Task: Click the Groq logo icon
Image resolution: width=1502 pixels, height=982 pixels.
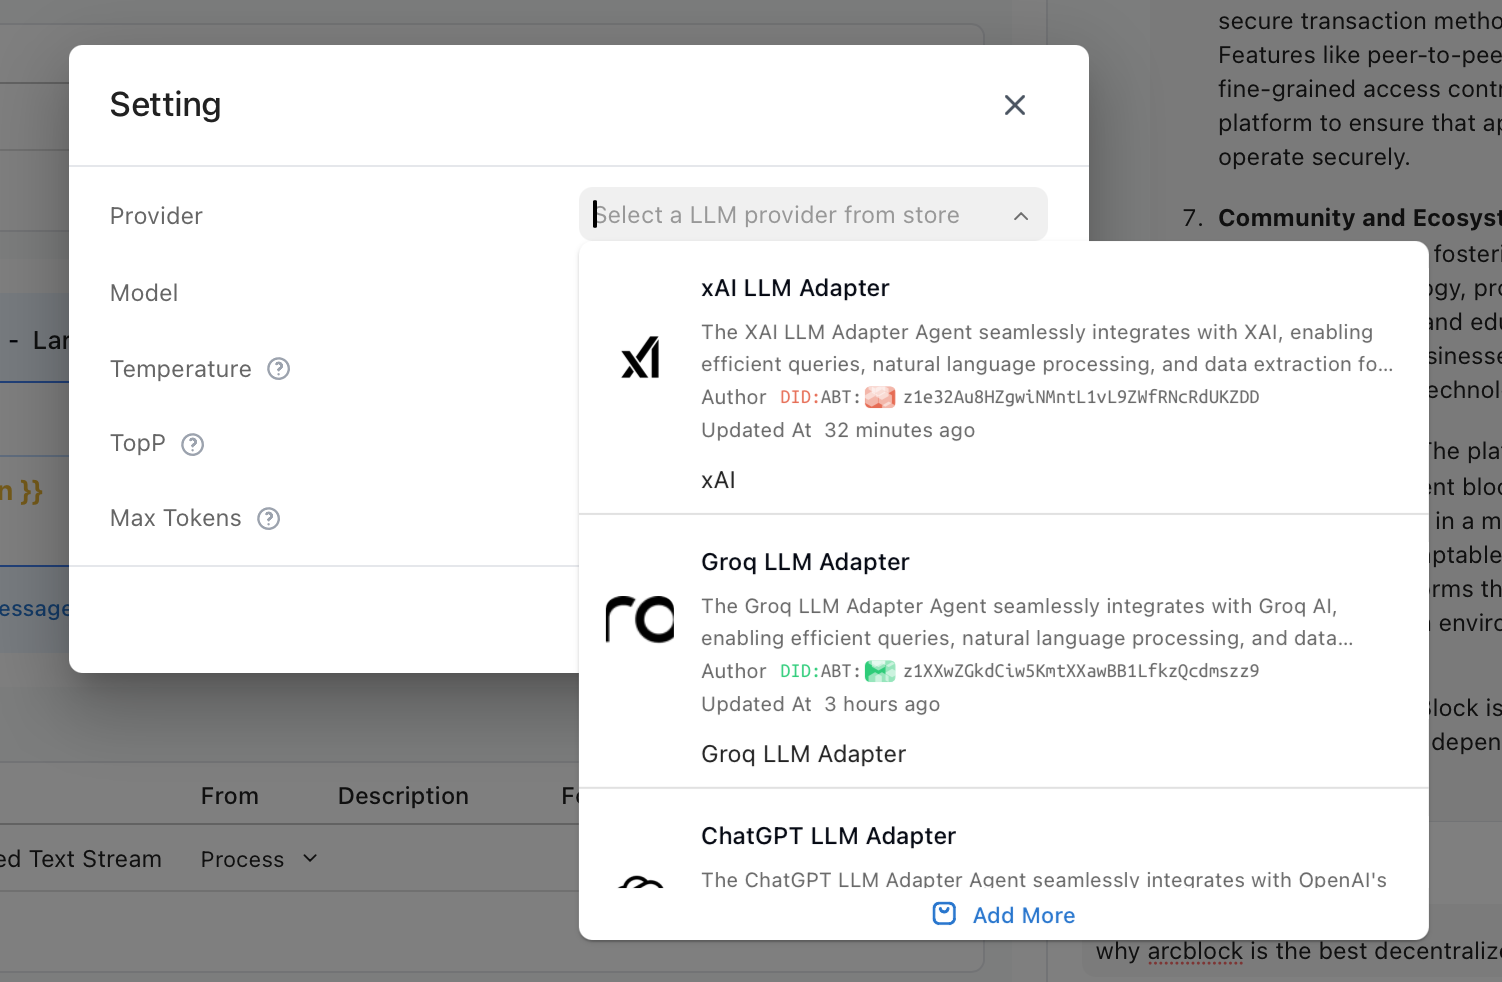Action: tap(640, 620)
